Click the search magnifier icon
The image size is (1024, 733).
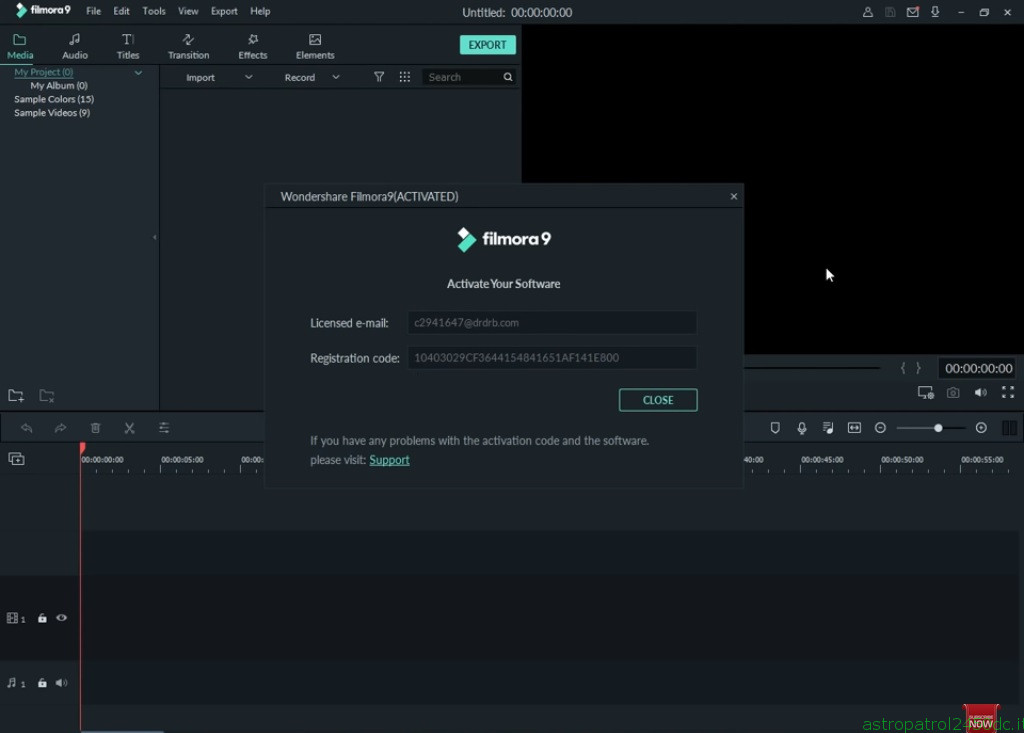pyautogui.click(x=507, y=77)
